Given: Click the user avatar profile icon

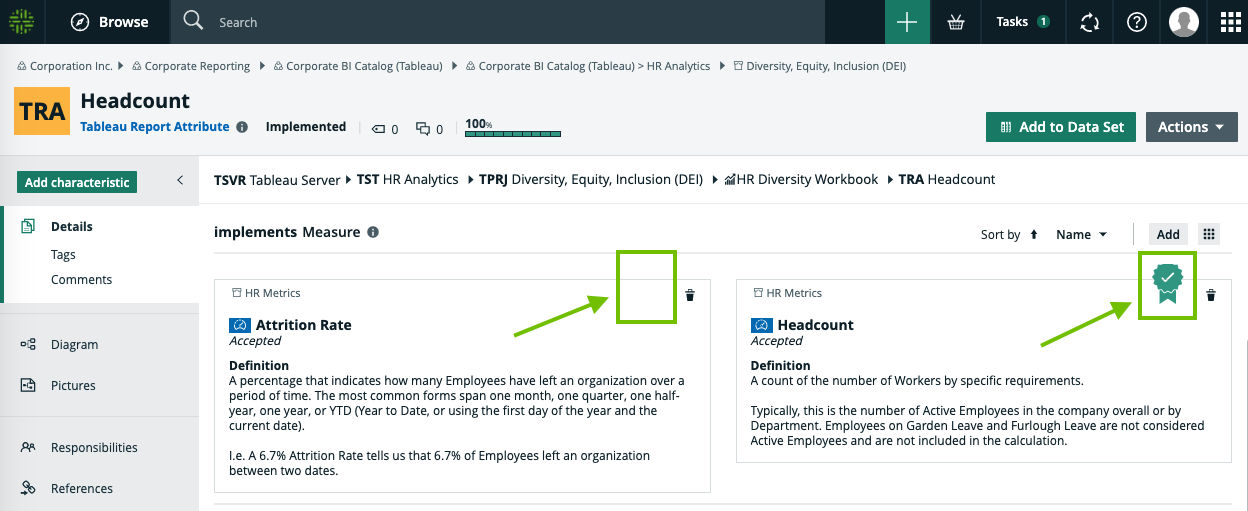Looking at the screenshot, I should 1184,22.
